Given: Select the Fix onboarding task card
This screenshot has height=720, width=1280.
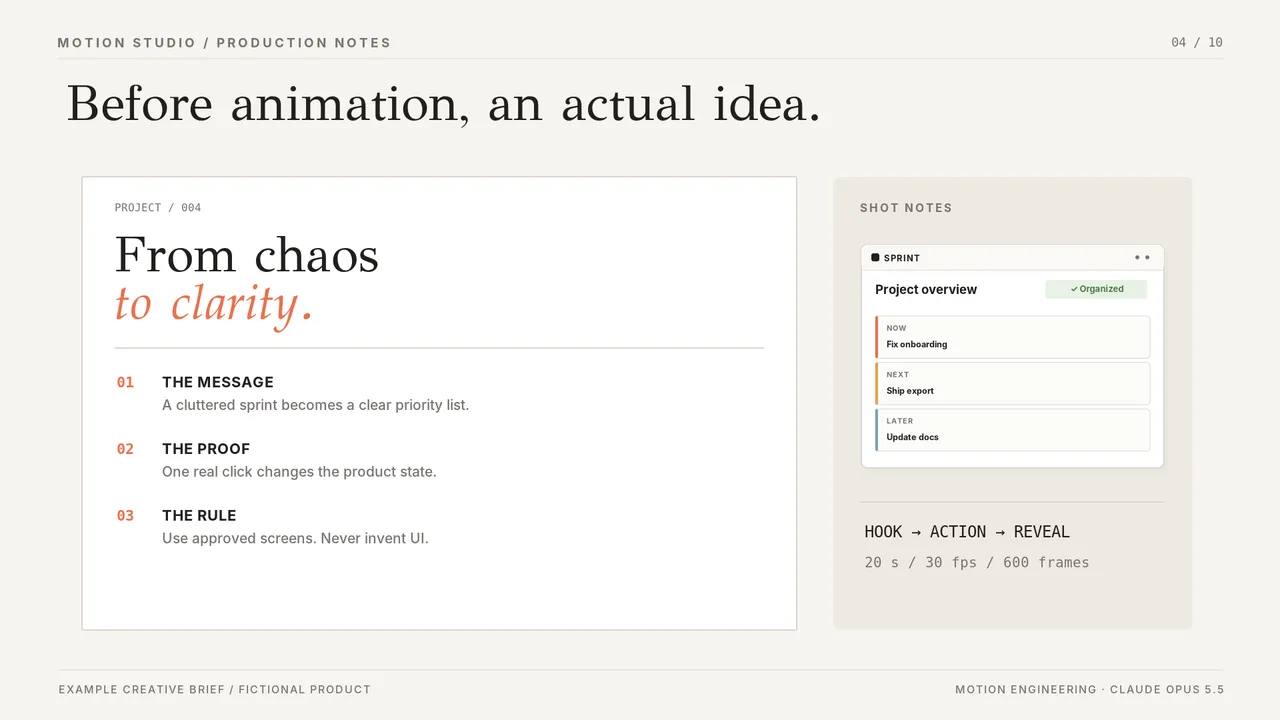Looking at the screenshot, I should (1012, 337).
